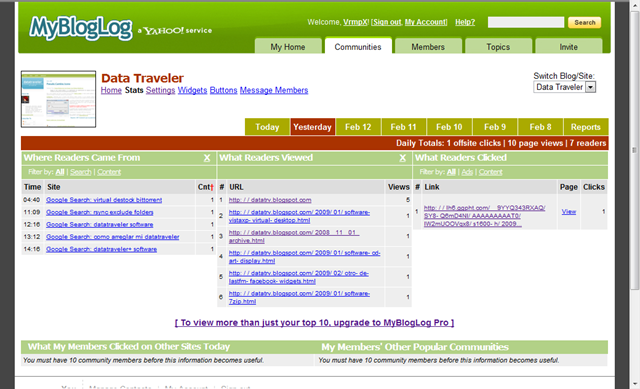
Task: Open the virtual destock bittorrent search referrer
Action: click(x=104, y=200)
